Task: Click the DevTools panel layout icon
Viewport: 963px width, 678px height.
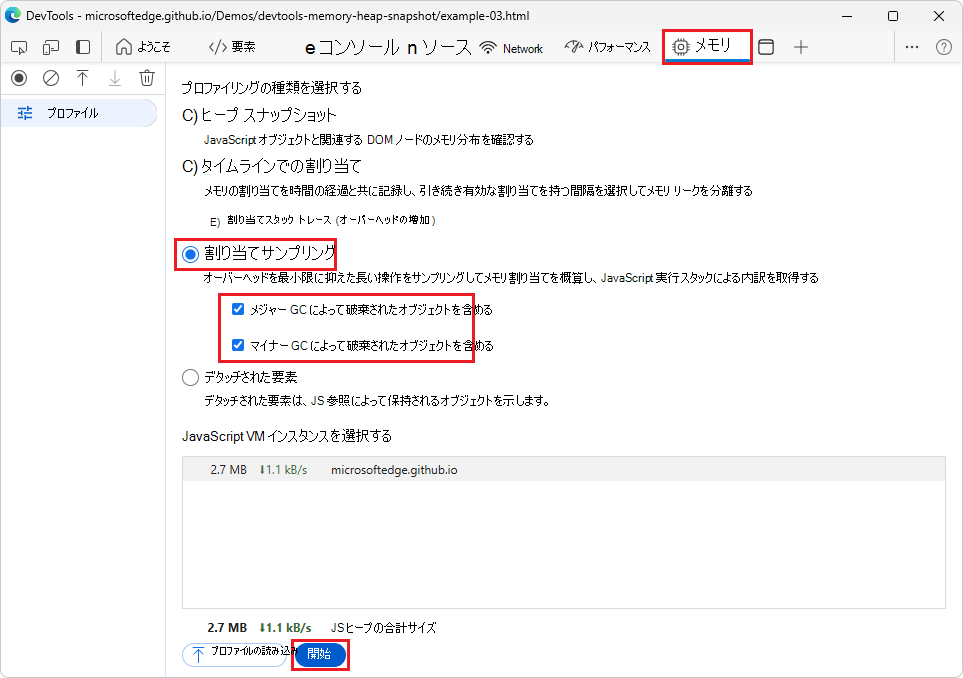Action: pos(83,46)
